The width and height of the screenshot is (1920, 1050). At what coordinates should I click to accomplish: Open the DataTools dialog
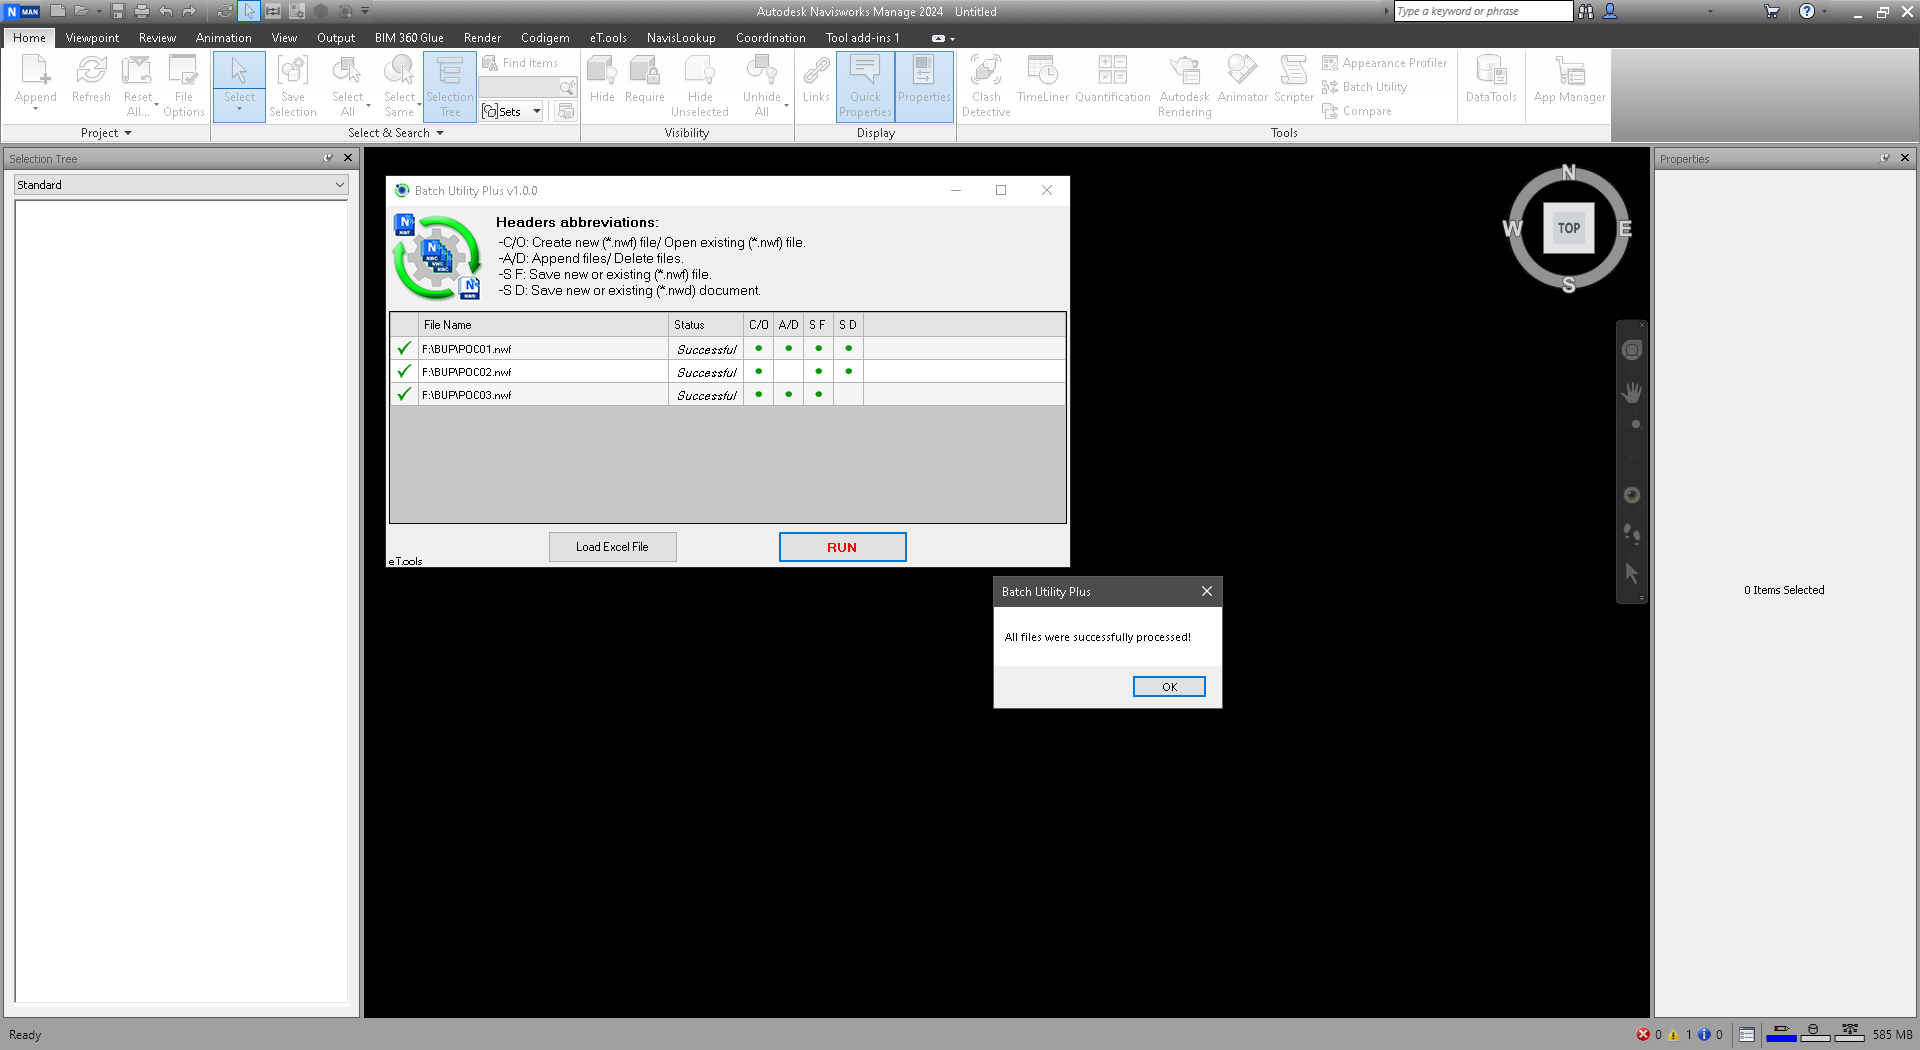[x=1491, y=79]
